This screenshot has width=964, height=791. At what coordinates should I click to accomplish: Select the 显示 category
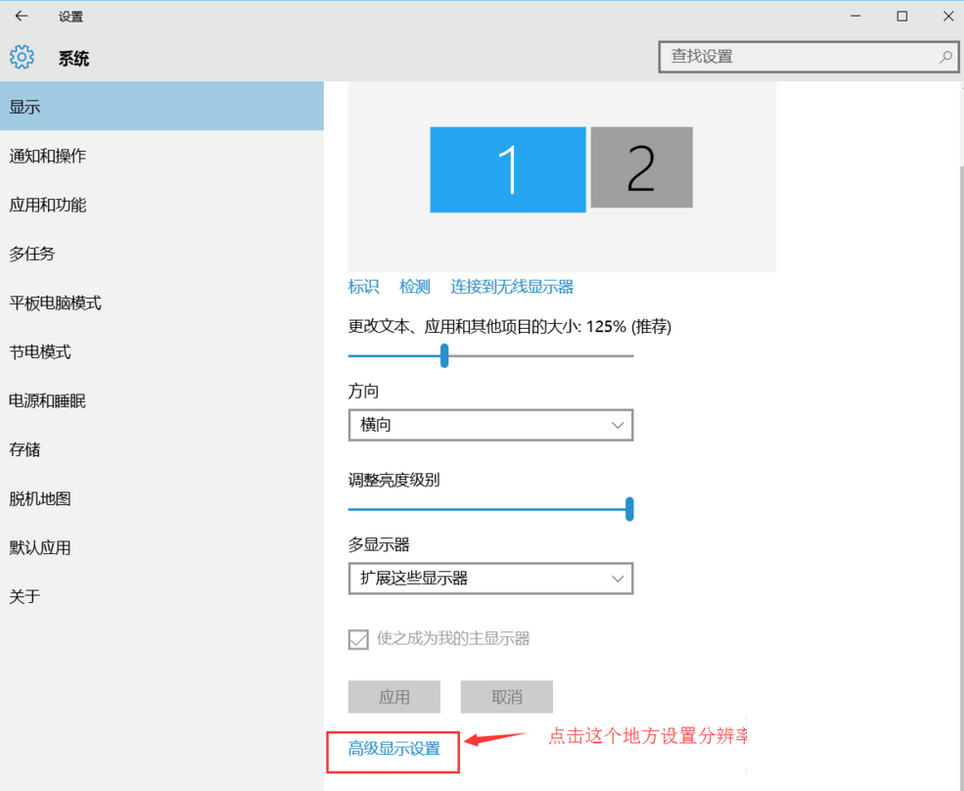[x=162, y=106]
